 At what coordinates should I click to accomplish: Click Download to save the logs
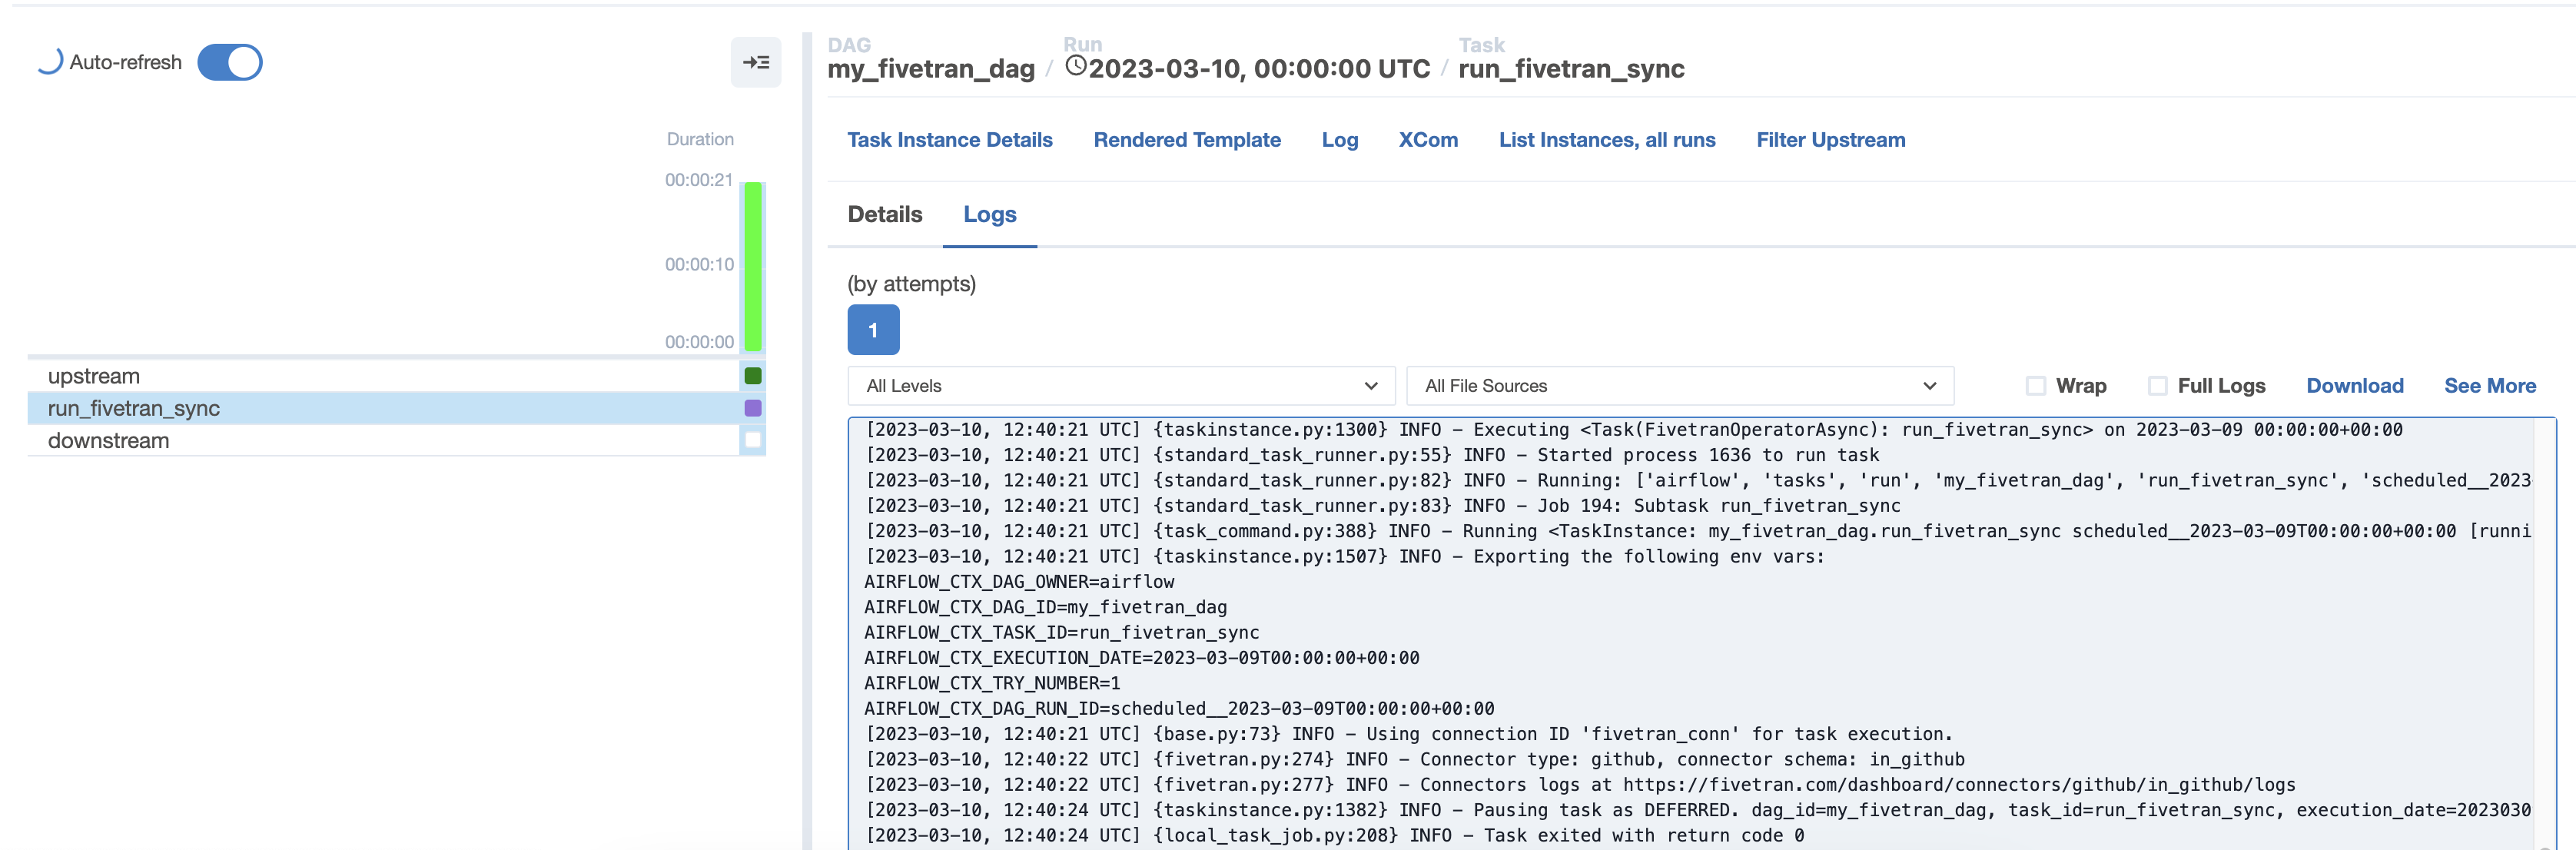[x=2355, y=385]
